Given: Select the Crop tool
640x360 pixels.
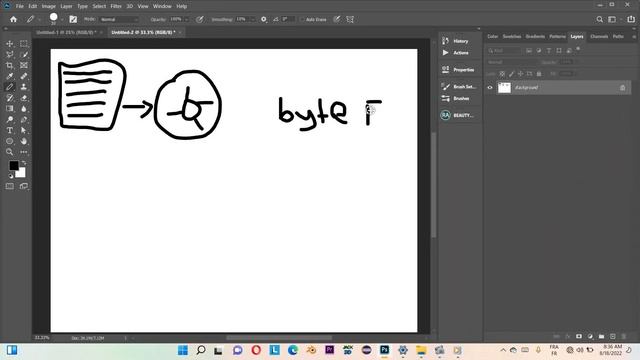Looking at the screenshot, I should click(9, 65).
